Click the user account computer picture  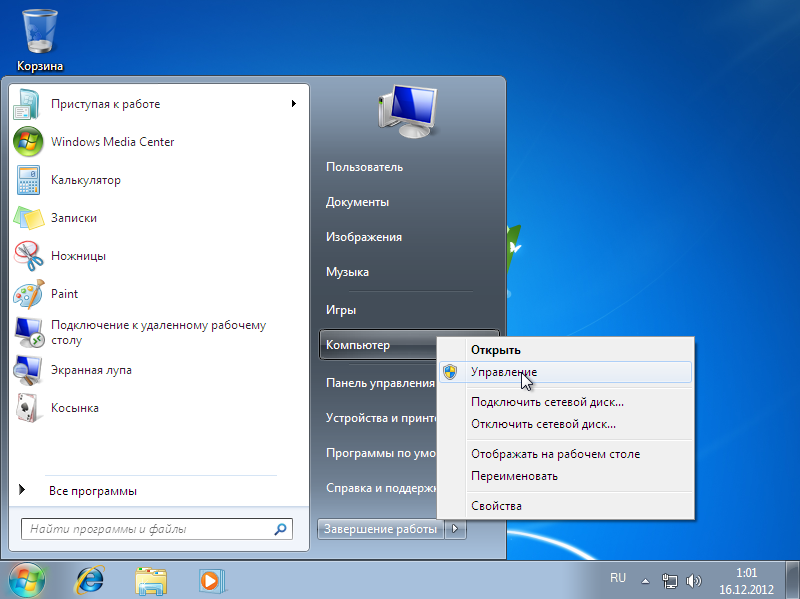tap(408, 111)
